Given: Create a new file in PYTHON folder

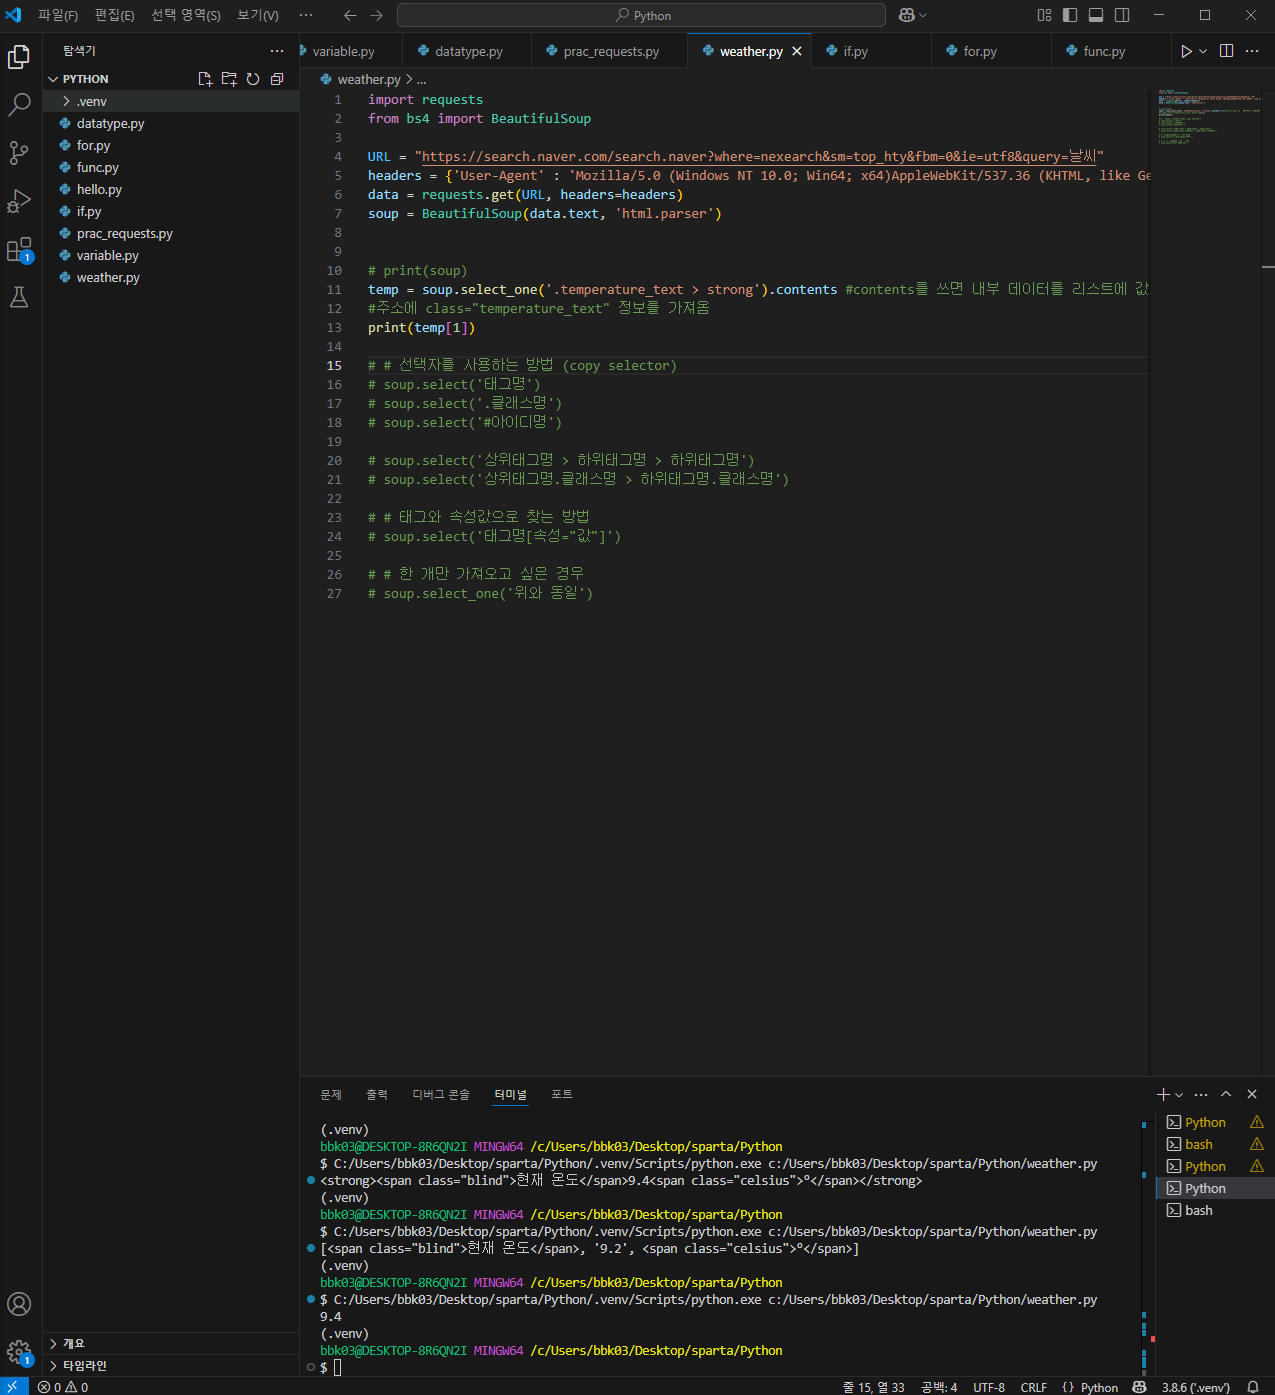Looking at the screenshot, I should pyautogui.click(x=205, y=79).
